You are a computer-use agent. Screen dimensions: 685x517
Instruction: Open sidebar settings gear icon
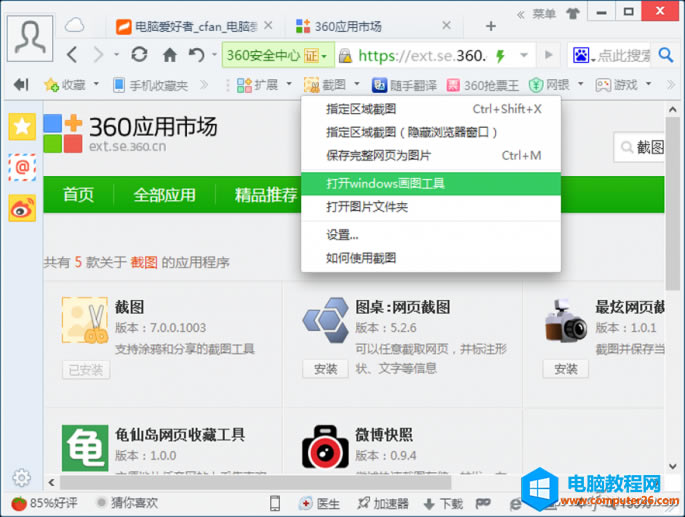(x=20, y=478)
